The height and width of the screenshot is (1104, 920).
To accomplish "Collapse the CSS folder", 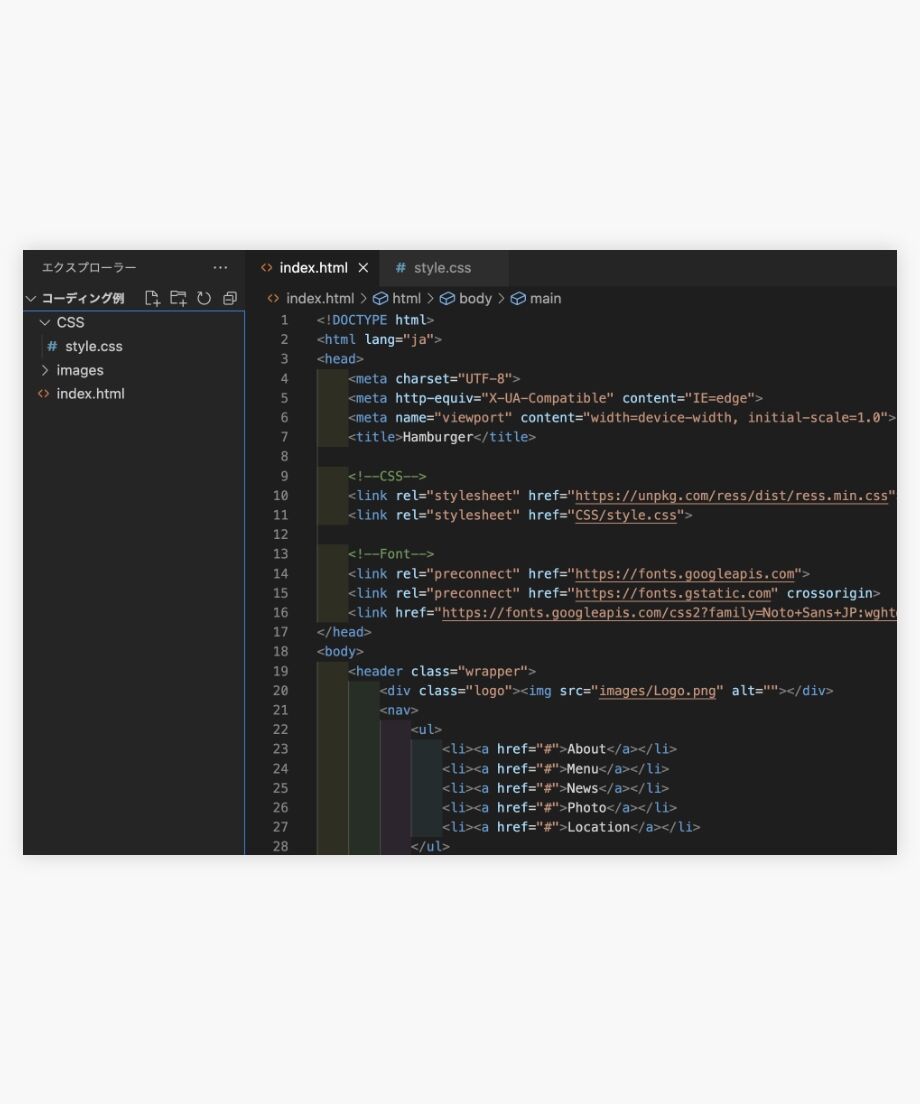I will coord(45,322).
